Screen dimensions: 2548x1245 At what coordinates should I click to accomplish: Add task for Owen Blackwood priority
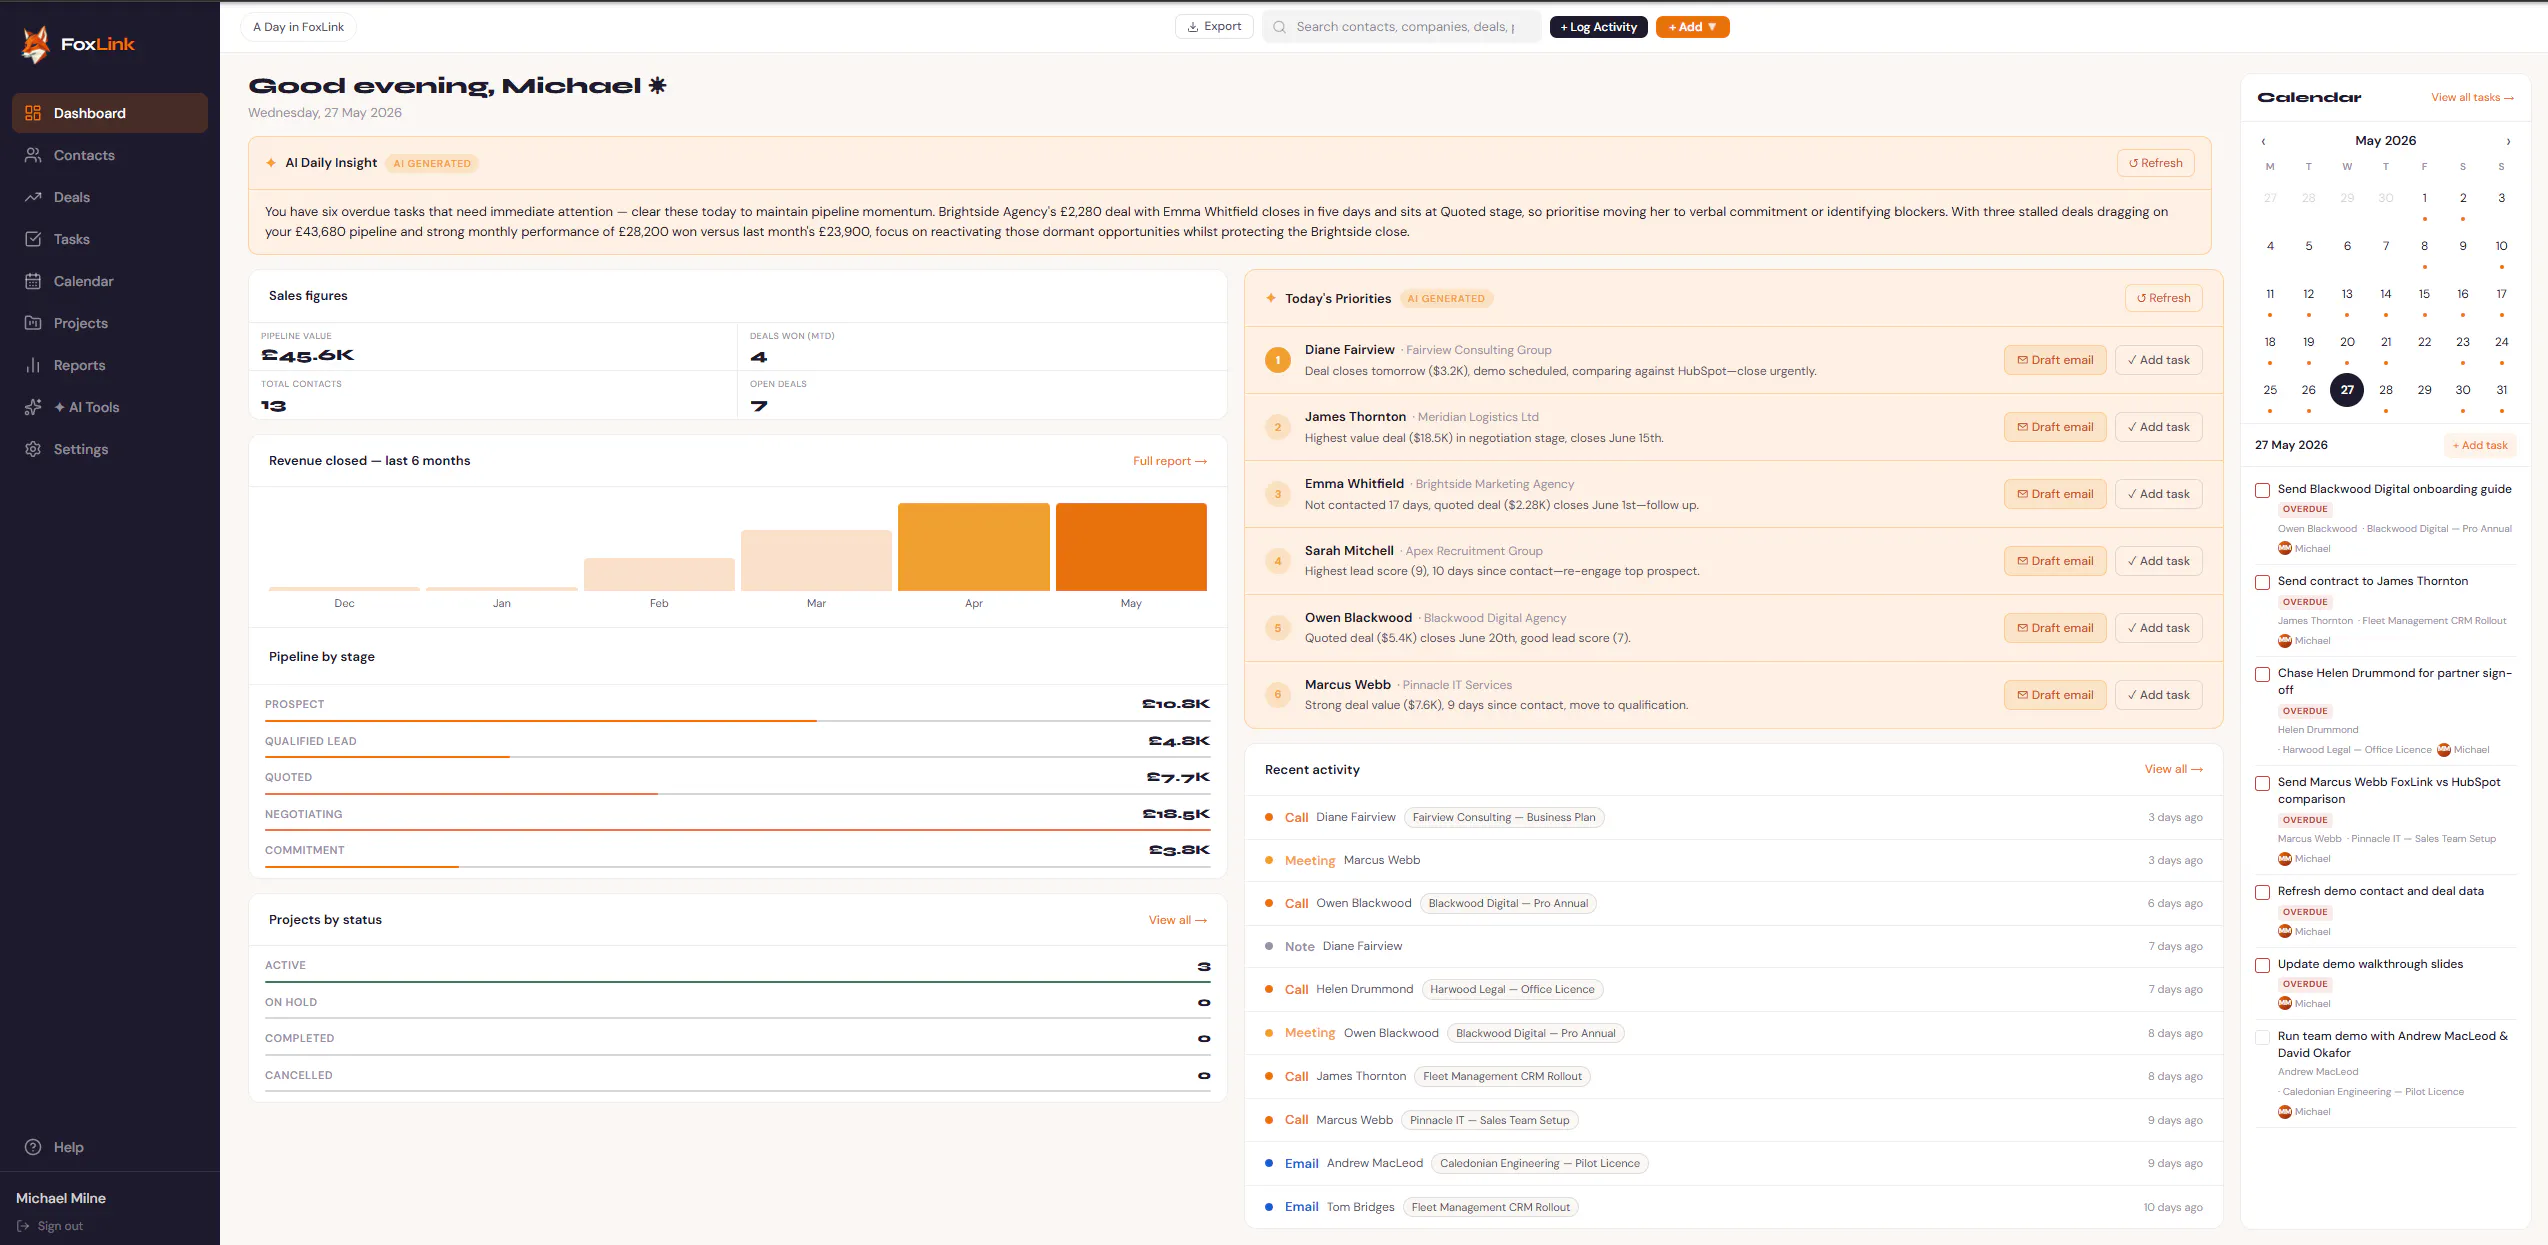coord(2158,628)
